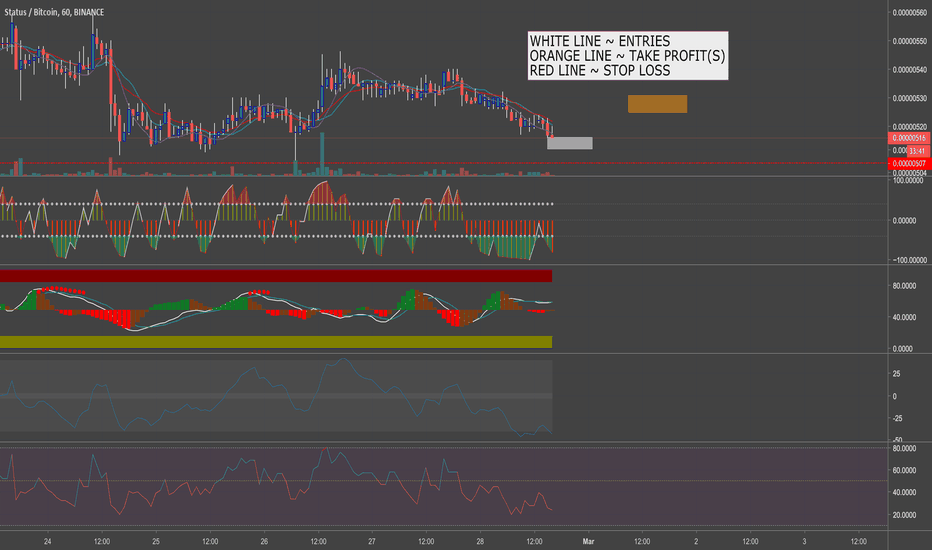Click the 25 date label on time axis
932x550 pixels.
pyautogui.click(x=156, y=541)
